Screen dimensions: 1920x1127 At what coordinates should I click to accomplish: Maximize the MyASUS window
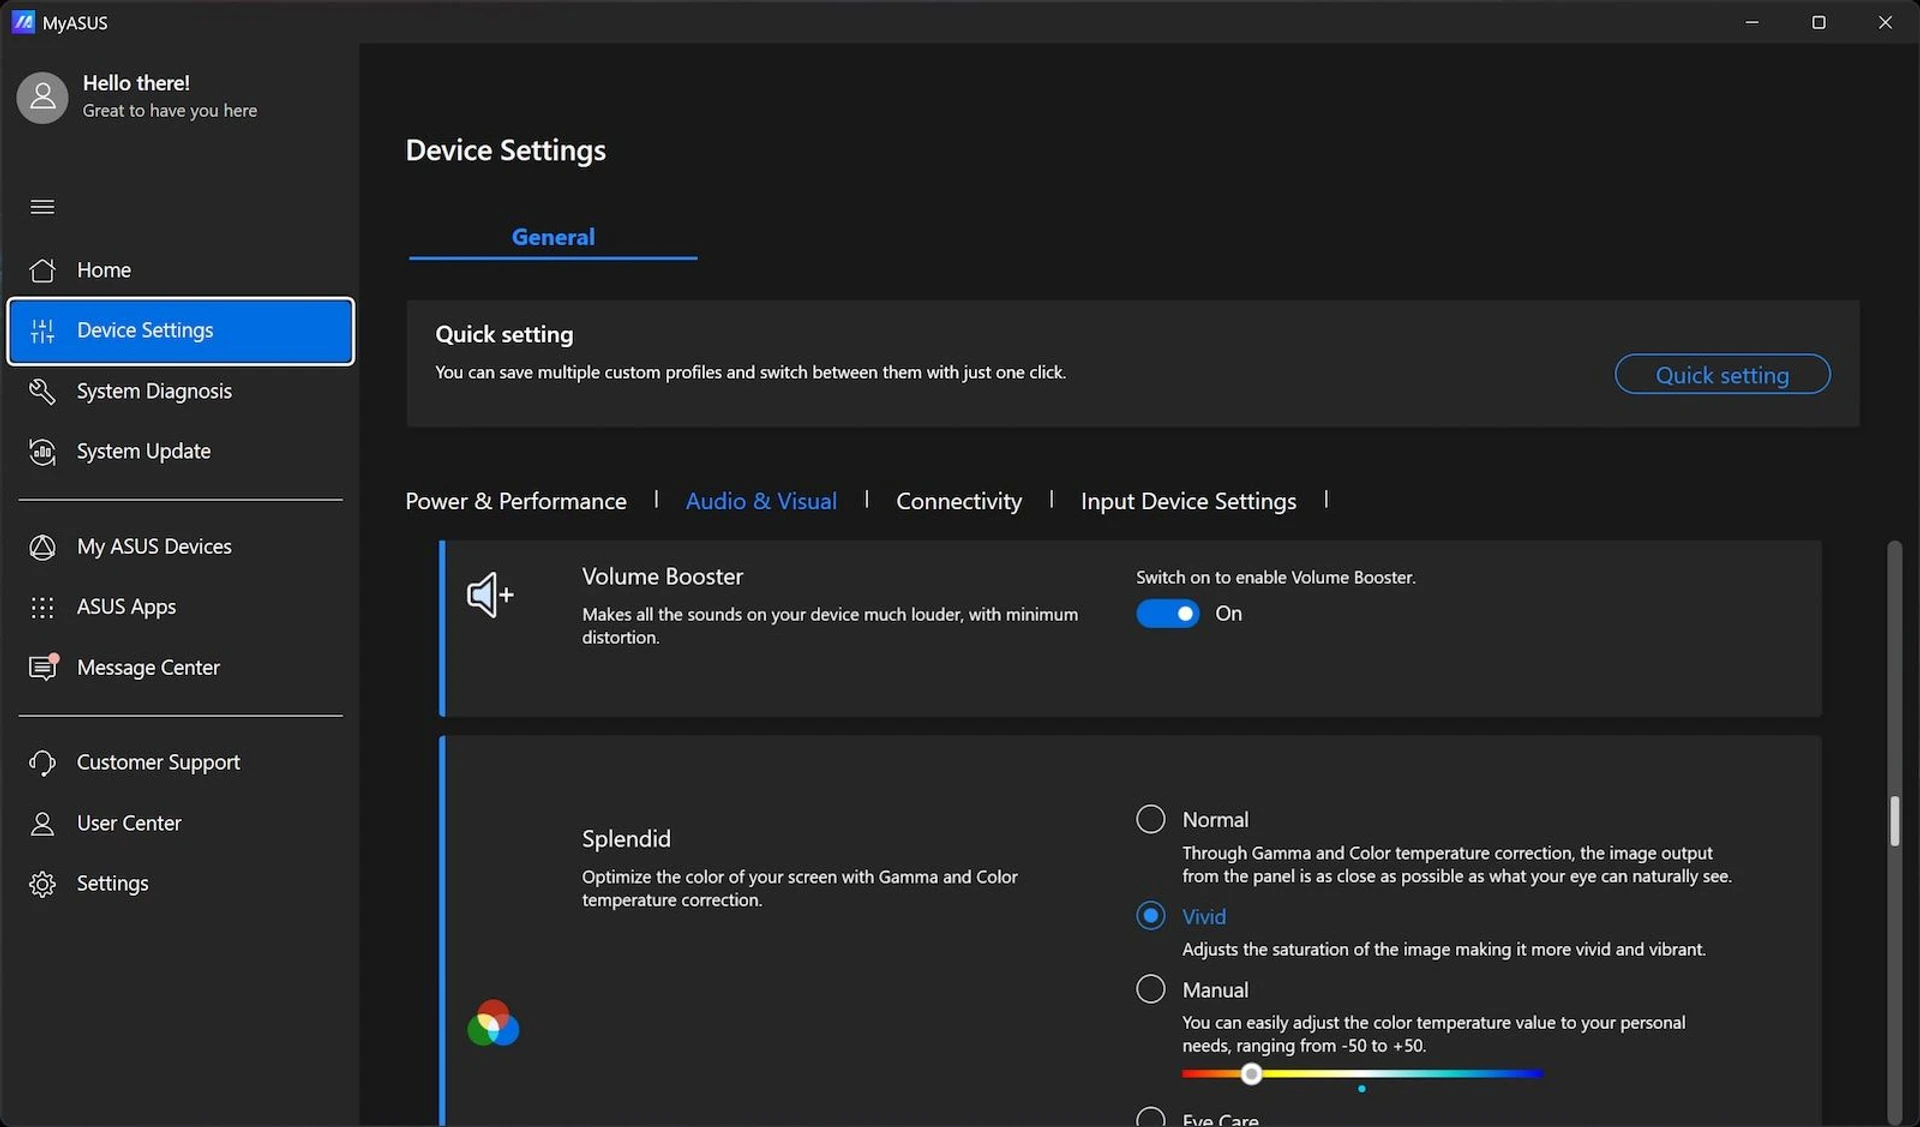point(1819,22)
